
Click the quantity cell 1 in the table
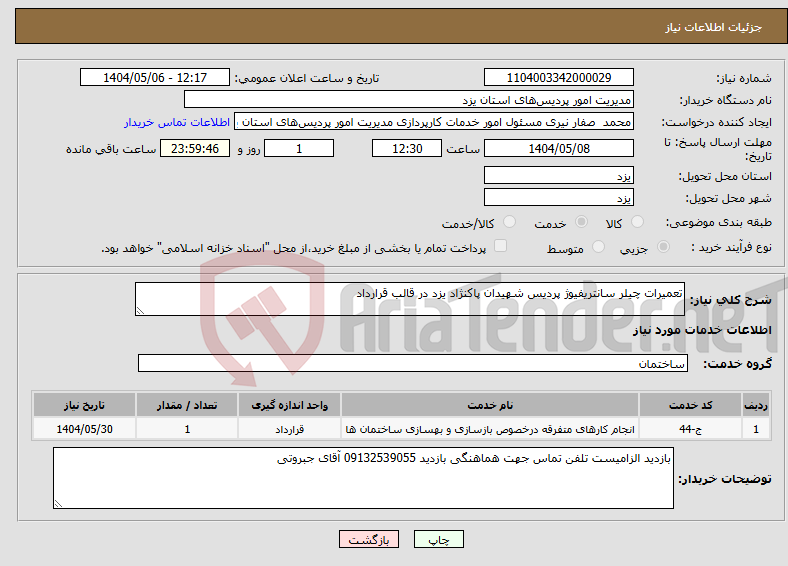(187, 429)
